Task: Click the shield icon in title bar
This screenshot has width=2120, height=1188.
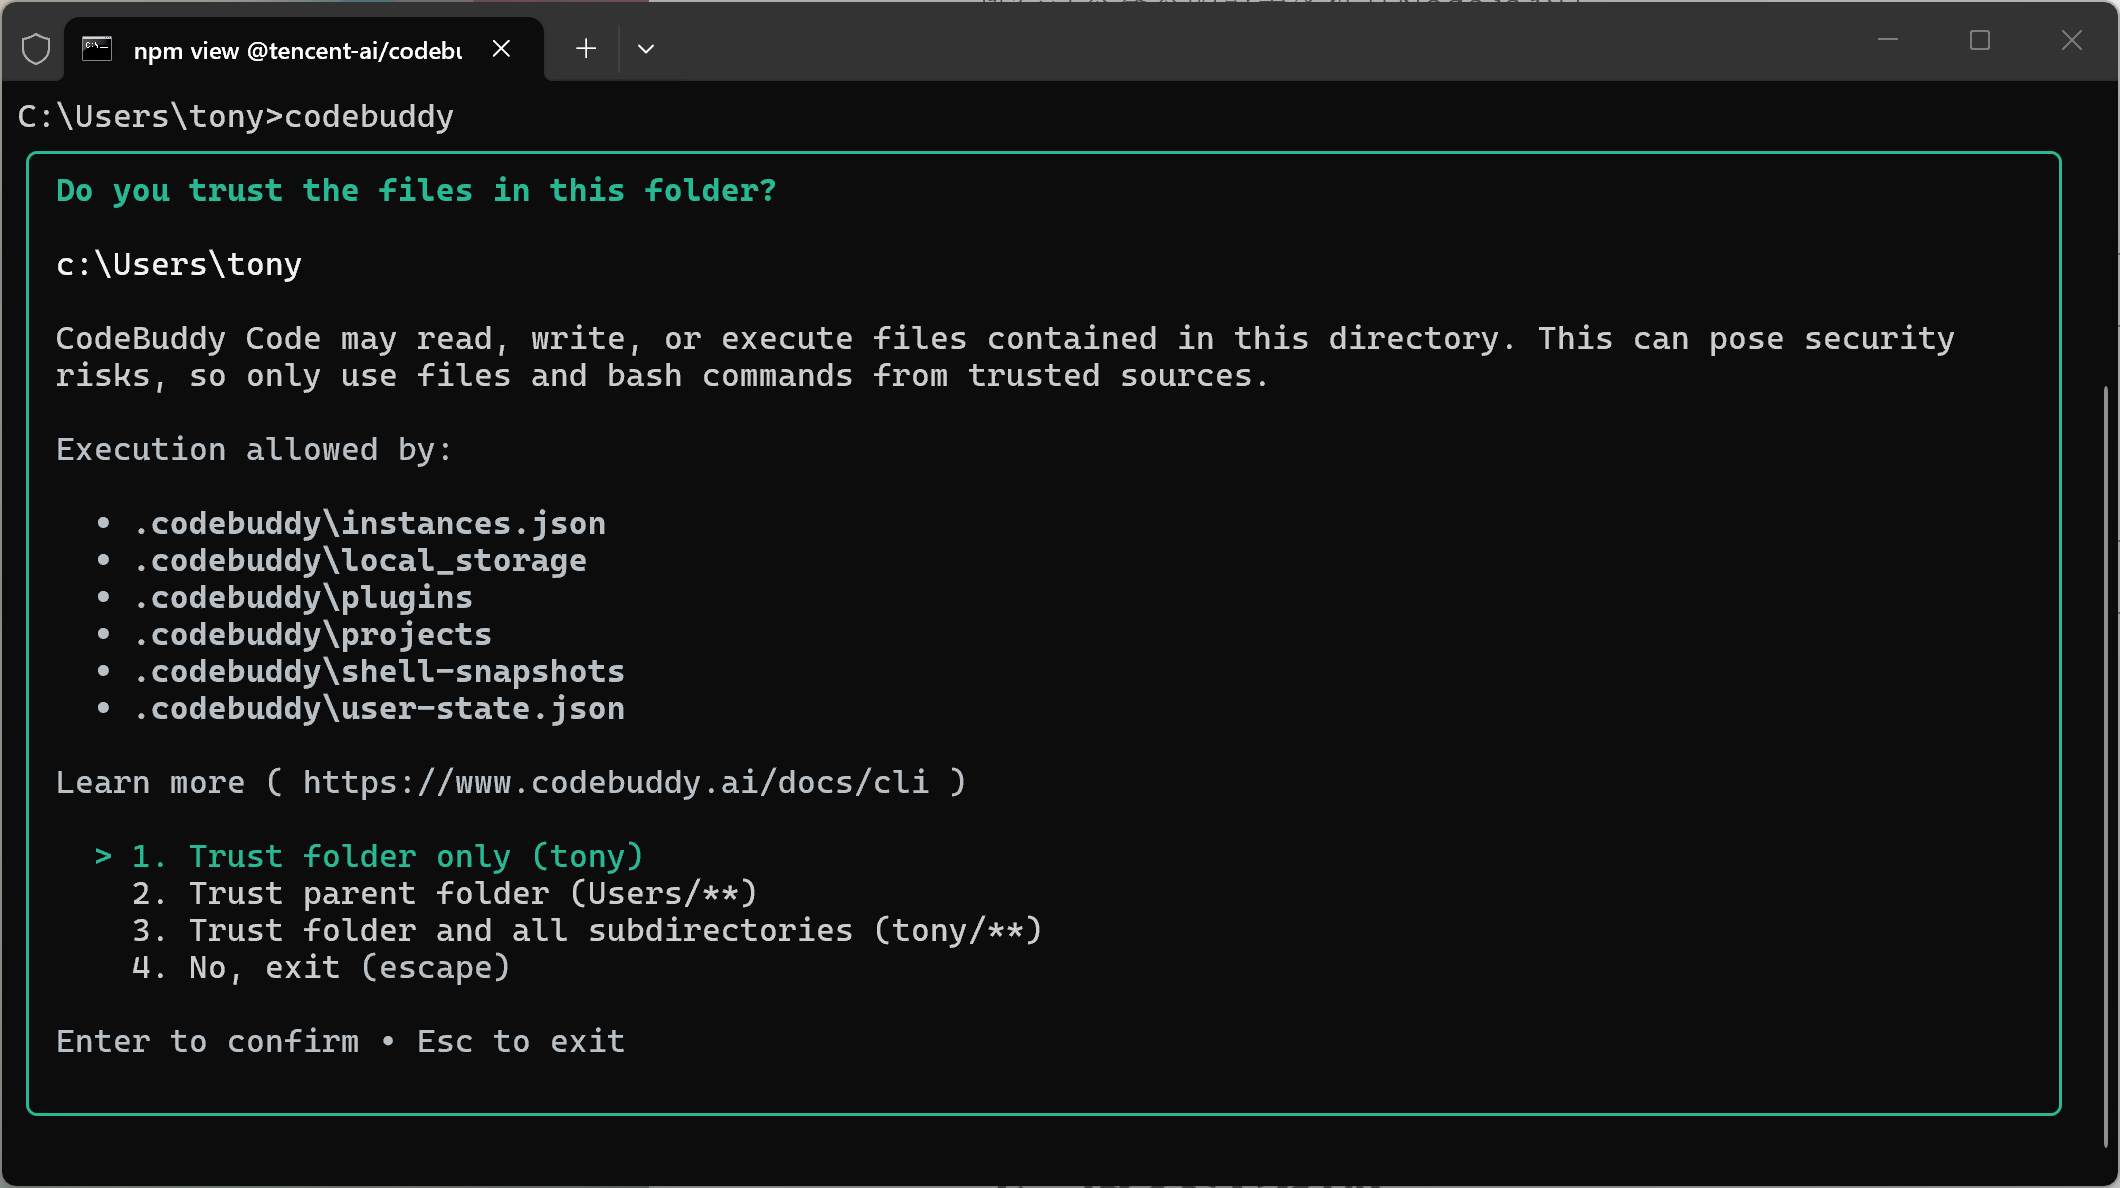Action: point(36,49)
